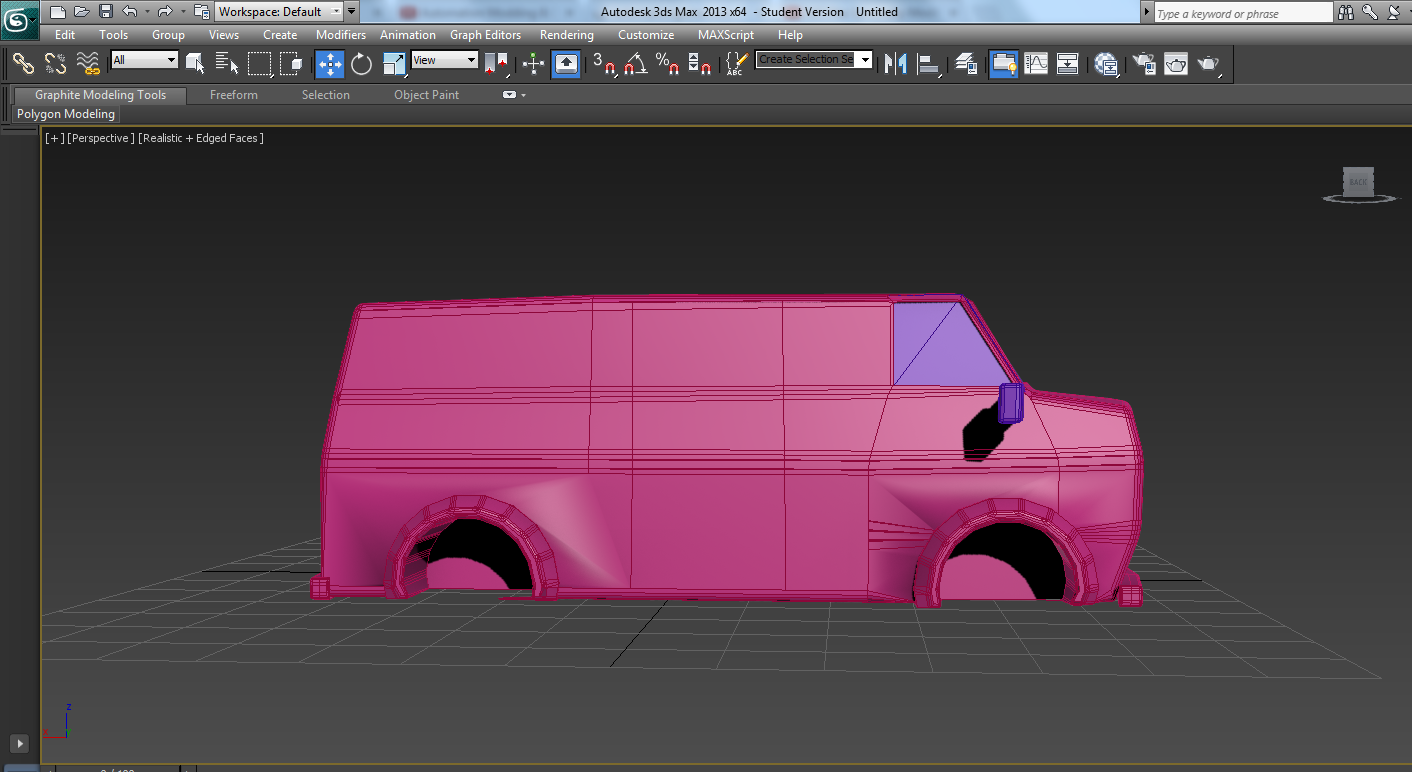Click the keyword search input field
The width and height of the screenshot is (1412, 772).
click(1242, 13)
